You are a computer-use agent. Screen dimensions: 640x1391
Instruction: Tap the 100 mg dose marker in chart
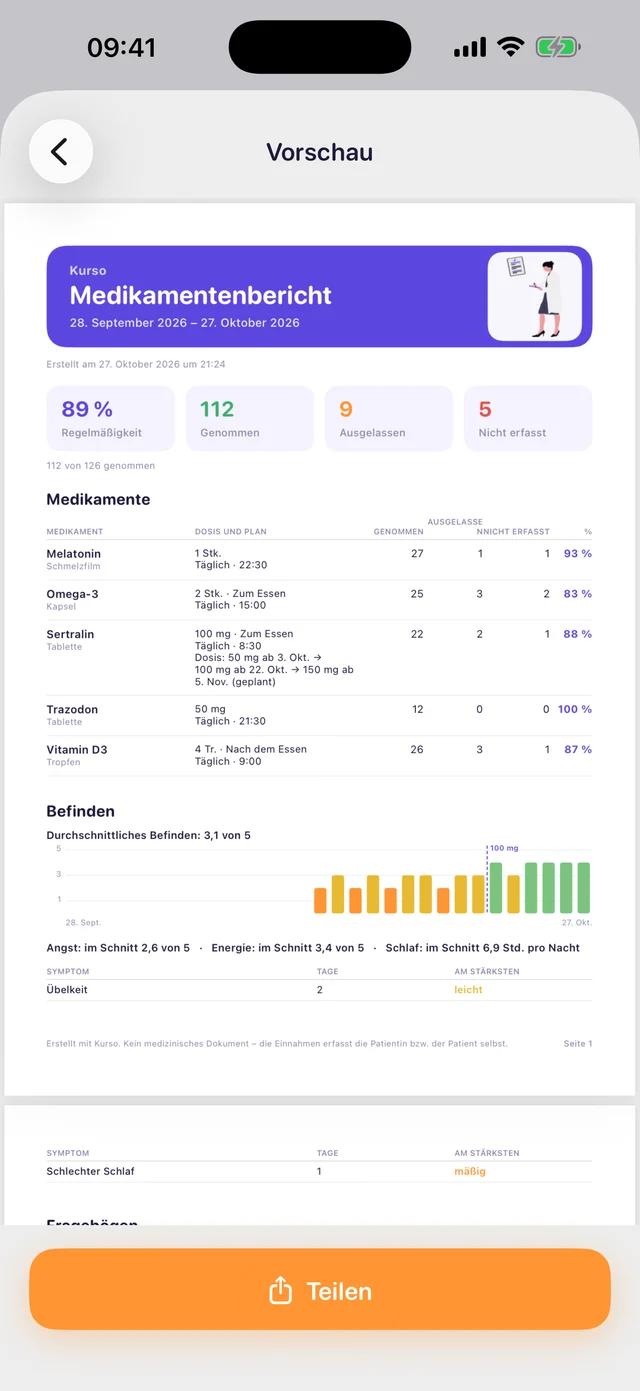504,848
